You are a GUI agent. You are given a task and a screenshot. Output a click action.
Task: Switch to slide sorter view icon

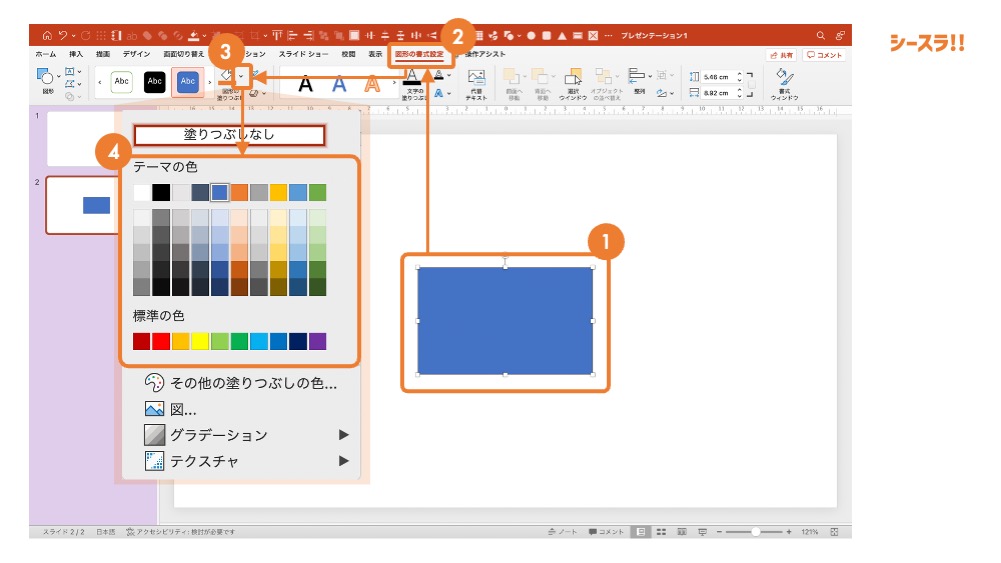[661, 532]
